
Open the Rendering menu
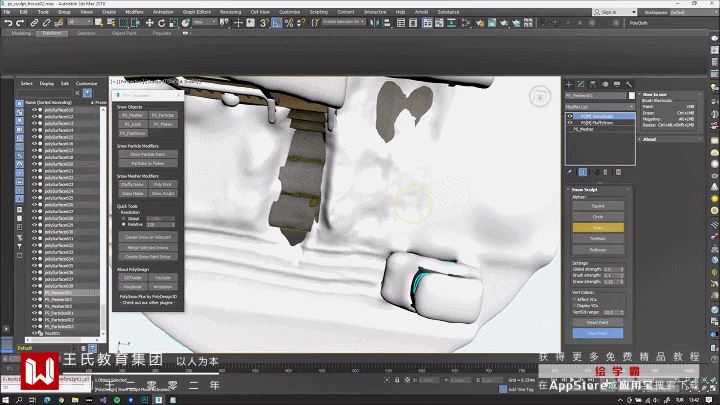coord(231,12)
